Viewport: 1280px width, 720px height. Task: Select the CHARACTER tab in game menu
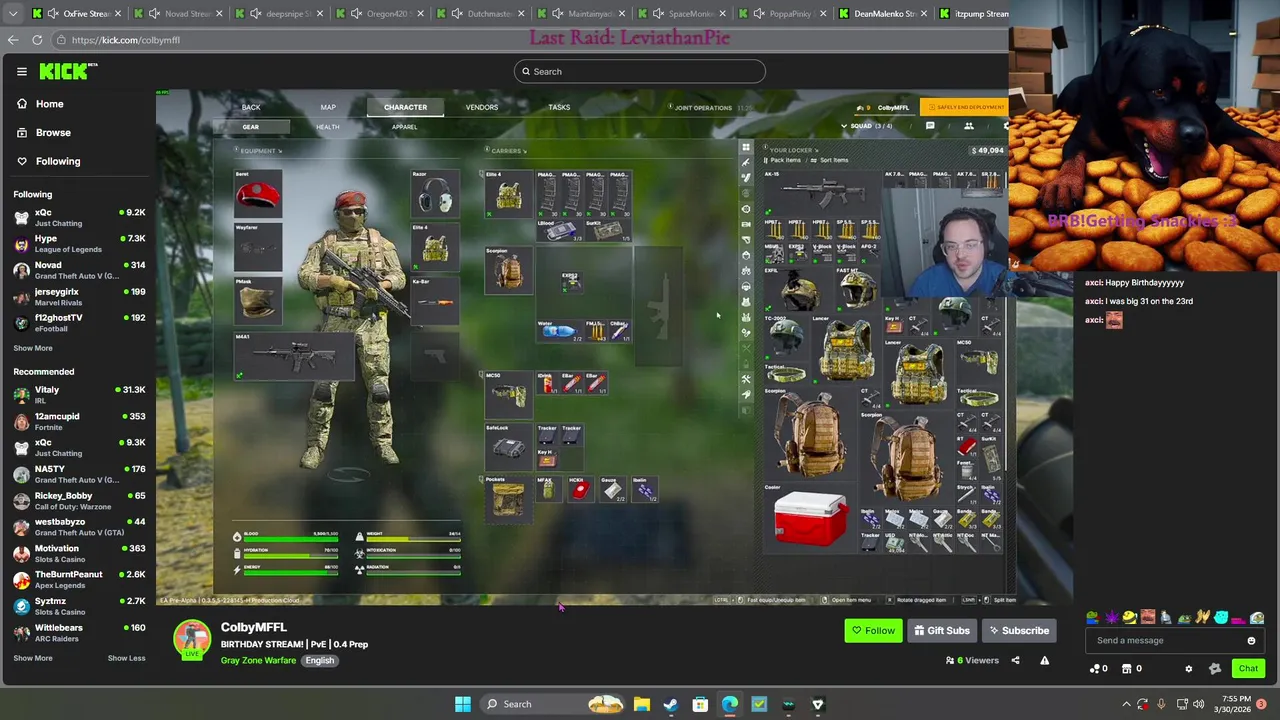405,108
